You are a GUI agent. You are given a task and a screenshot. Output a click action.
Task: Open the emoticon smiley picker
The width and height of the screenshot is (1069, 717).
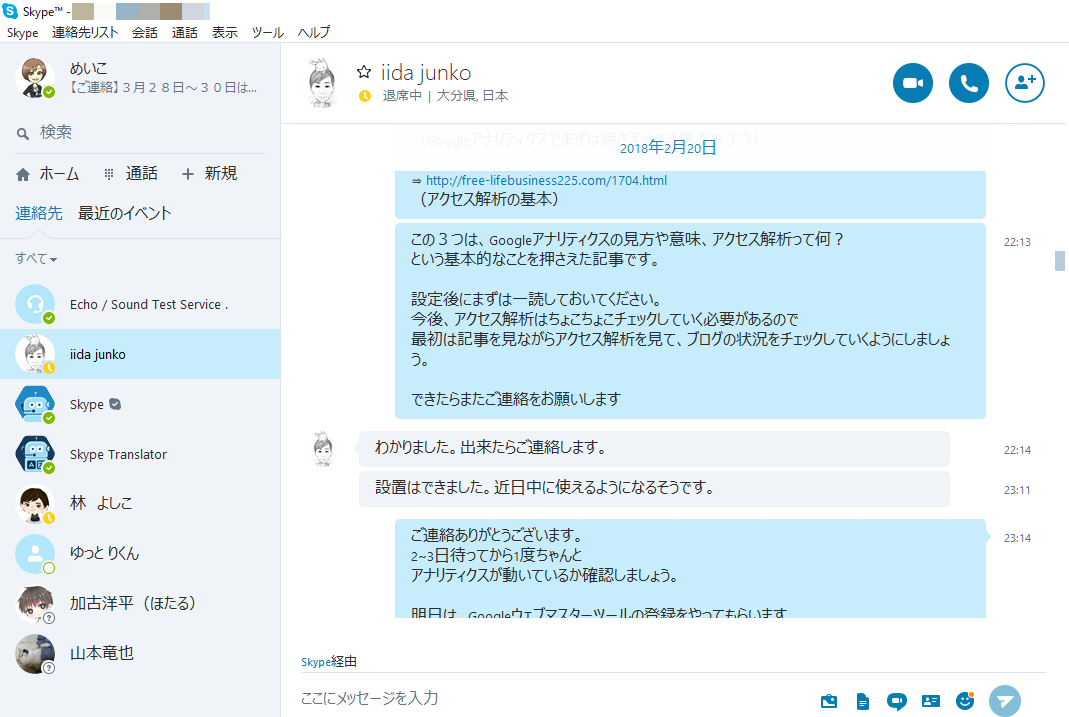pyautogui.click(x=965, y=701)
